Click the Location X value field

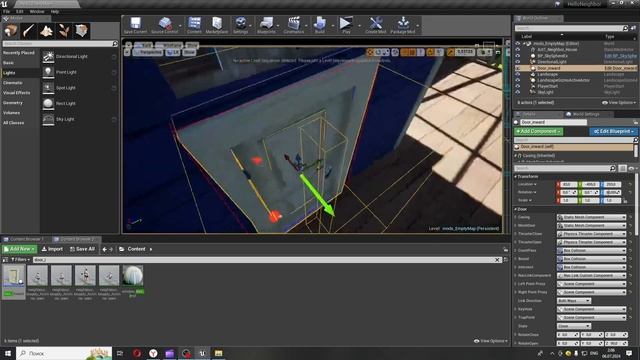point(568,184)
